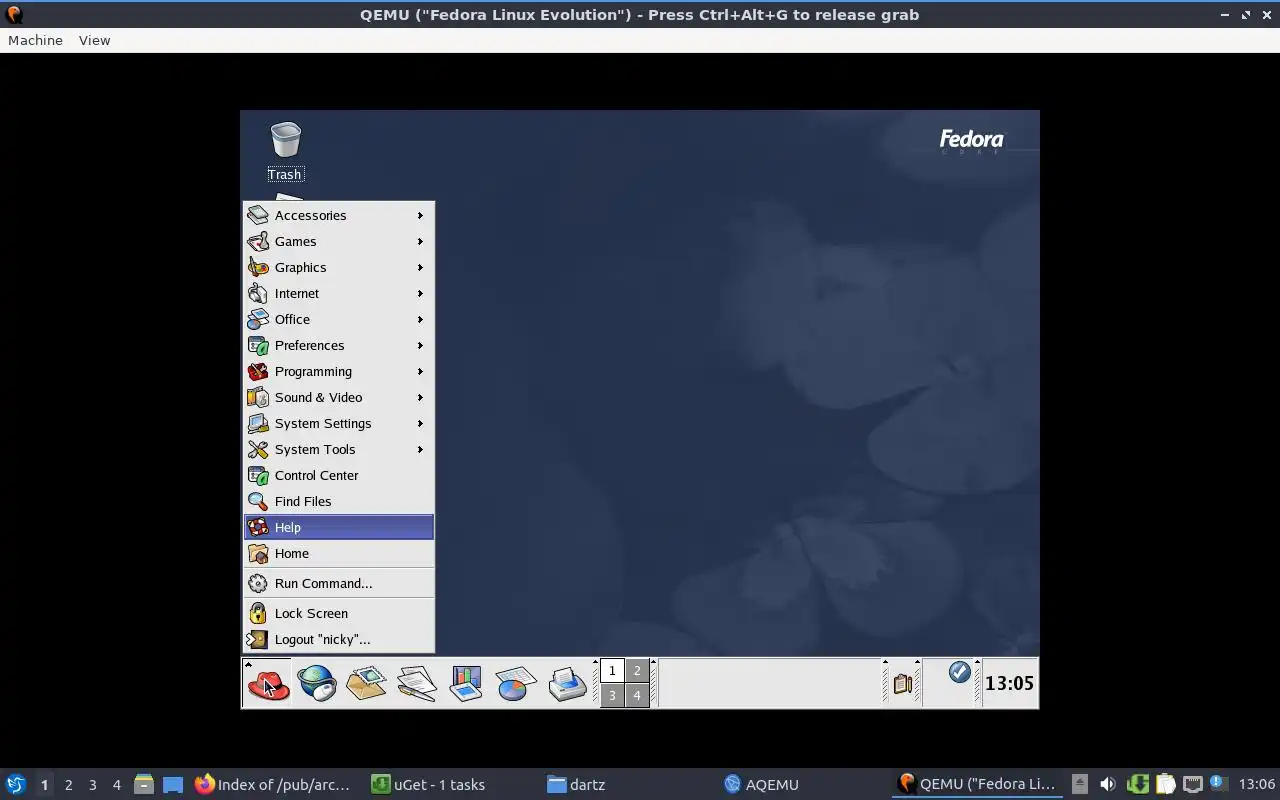Launch the spreadsheet pie-chart icon
The image size is (1280, 800).
516,684
